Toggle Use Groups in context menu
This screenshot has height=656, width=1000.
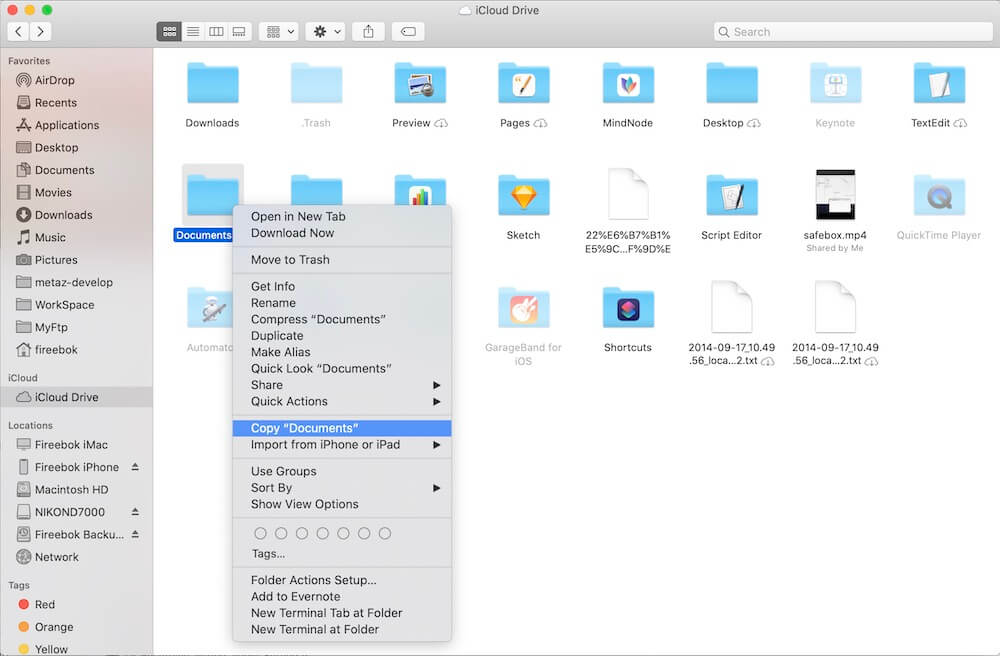pos(283,471)
